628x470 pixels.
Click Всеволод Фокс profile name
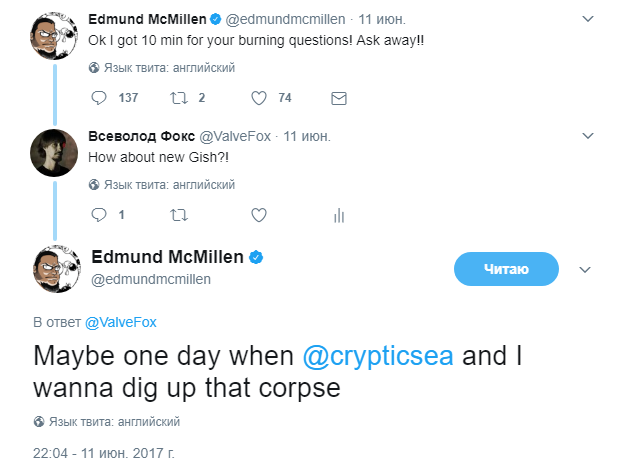[141, 137]
